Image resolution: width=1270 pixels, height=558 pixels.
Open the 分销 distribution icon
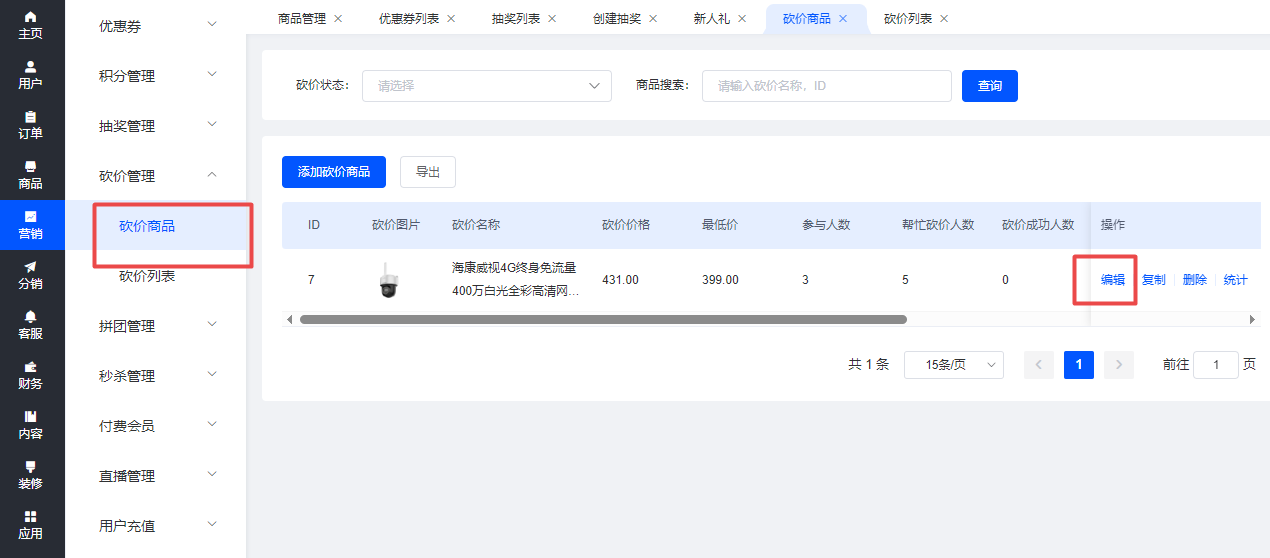pyautogui.click(x=31, y=274)
